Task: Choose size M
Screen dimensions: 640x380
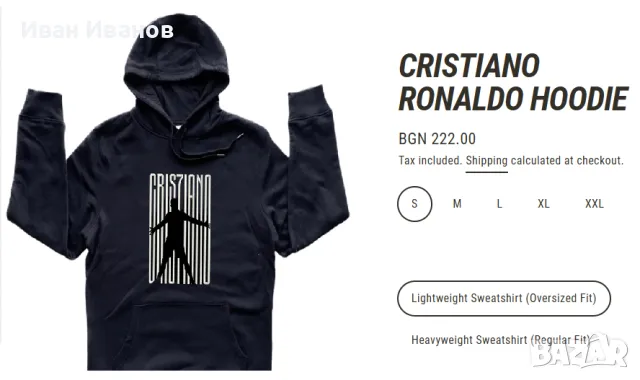Action: point(457,203)
